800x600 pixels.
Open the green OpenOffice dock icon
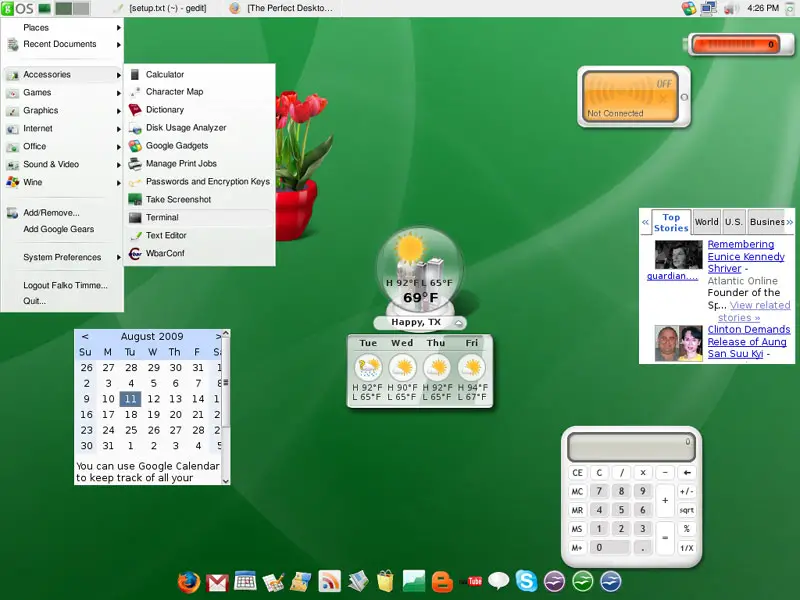(583, 581)
